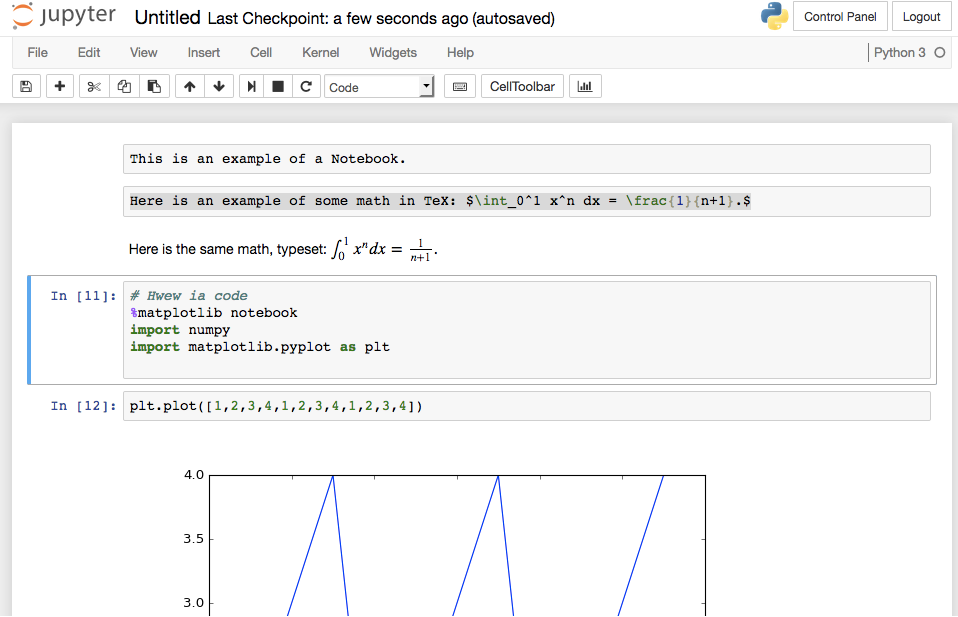The image size is (958, 617).
Task: Expand the cell type Code dropdown
Action: tap(379, 87)
